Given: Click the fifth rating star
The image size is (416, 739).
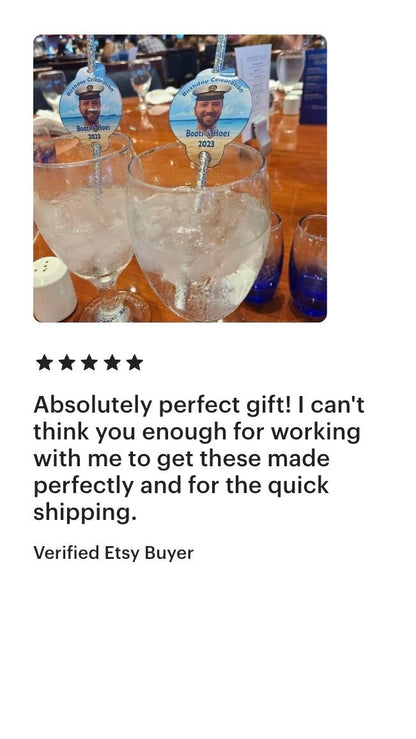Looking at the screenshot, I should [135, 363].
